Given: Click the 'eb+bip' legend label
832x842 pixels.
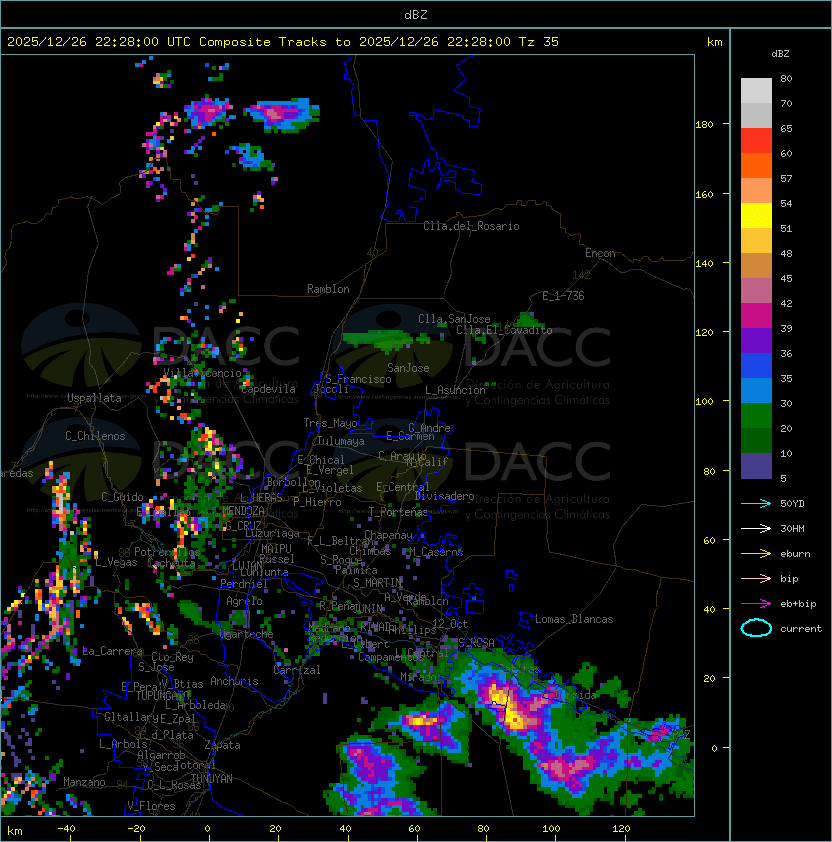Looking at the screenshot, I should click(x=798, y=604).
